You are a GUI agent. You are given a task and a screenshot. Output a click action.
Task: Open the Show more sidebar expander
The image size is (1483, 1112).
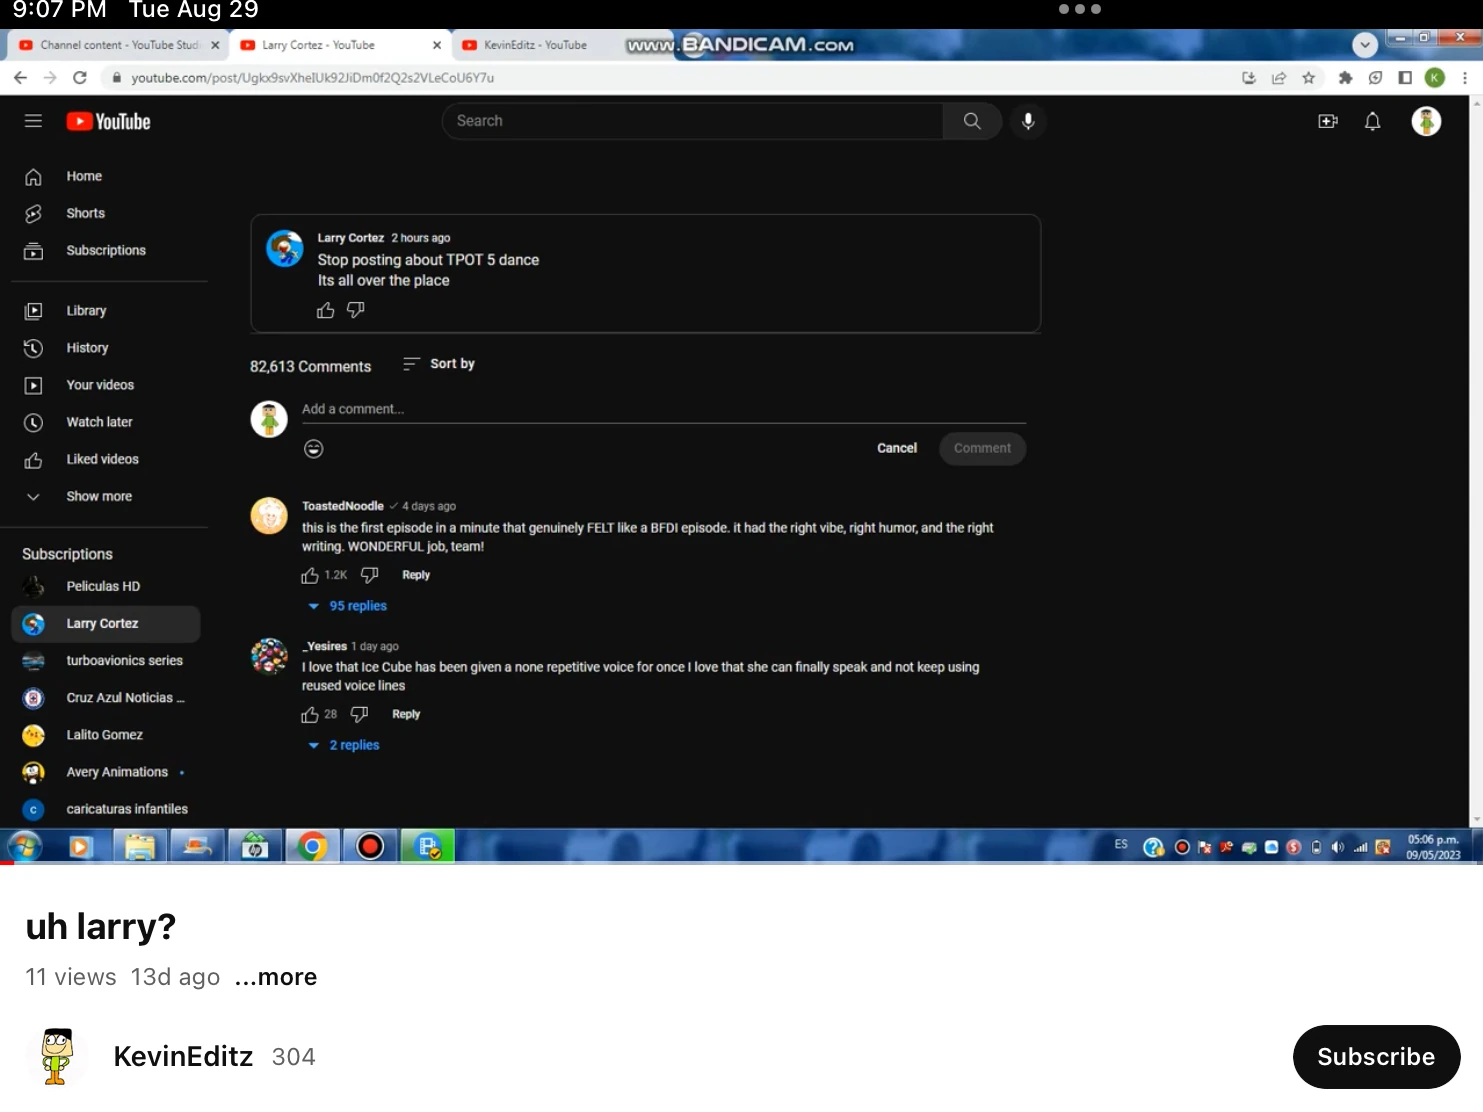[x=98, y=495]
